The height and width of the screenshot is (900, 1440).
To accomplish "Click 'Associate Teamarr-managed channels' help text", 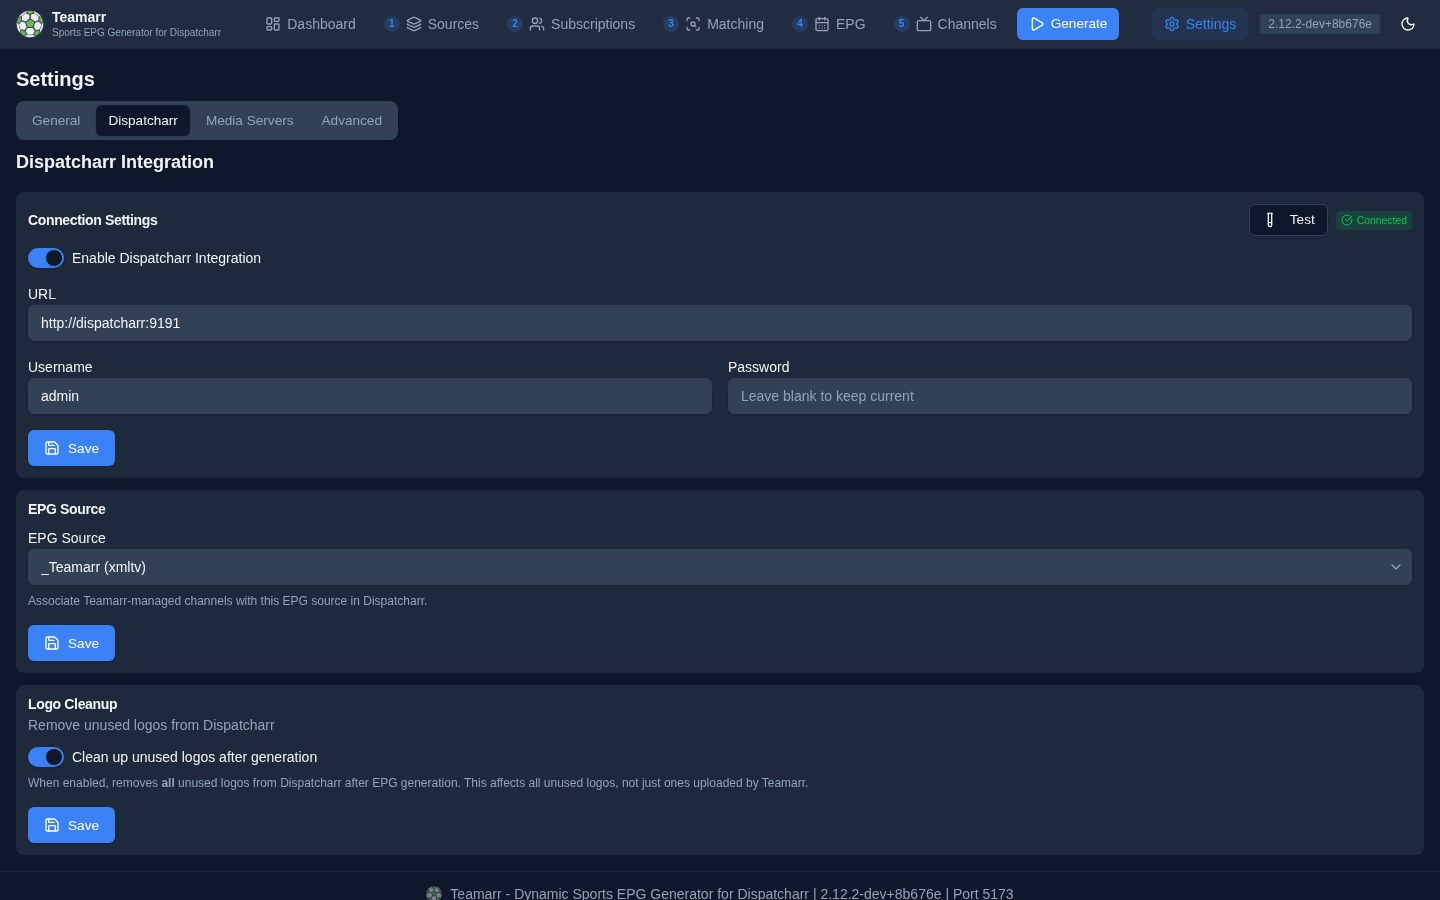I will 227,601.
